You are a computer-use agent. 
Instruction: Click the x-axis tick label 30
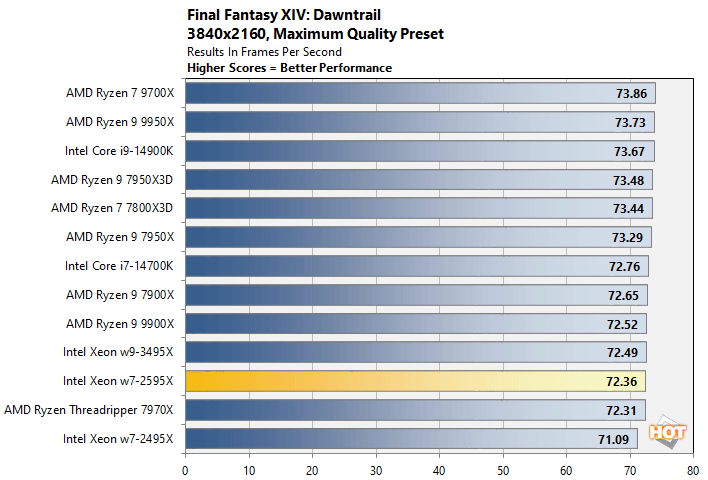(x=376, y=471)
